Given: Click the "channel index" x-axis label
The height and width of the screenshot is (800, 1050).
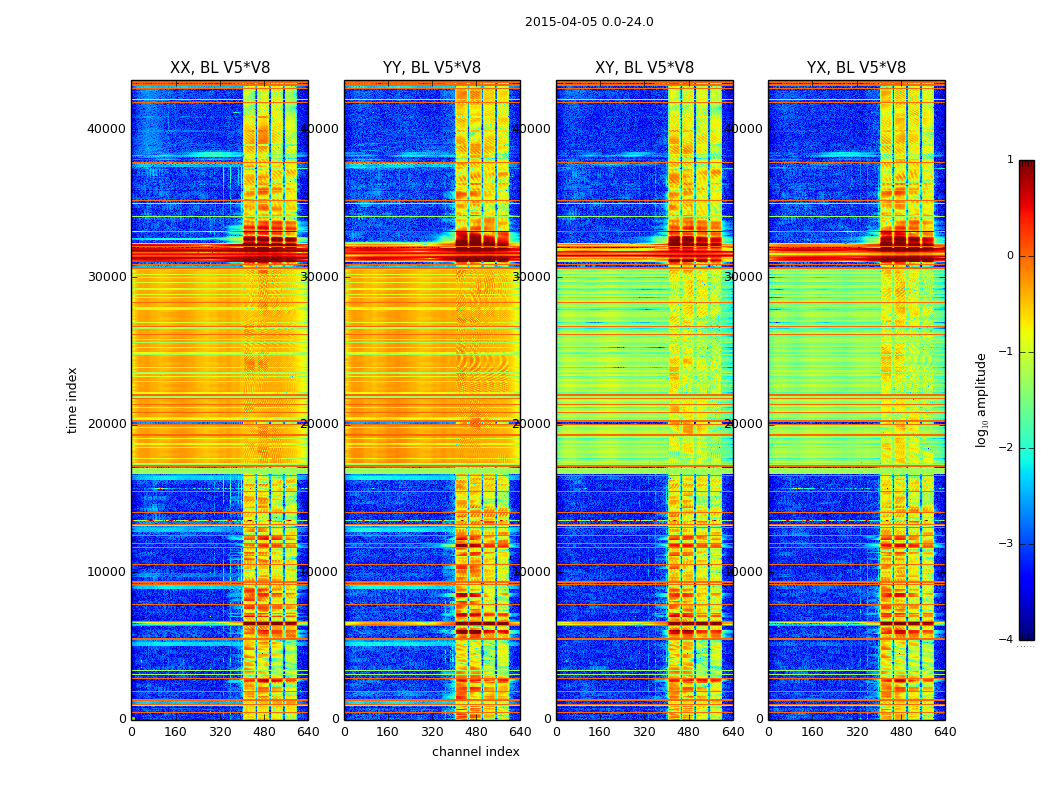Looking at the screenshot, I should click(x=475, y=752).
